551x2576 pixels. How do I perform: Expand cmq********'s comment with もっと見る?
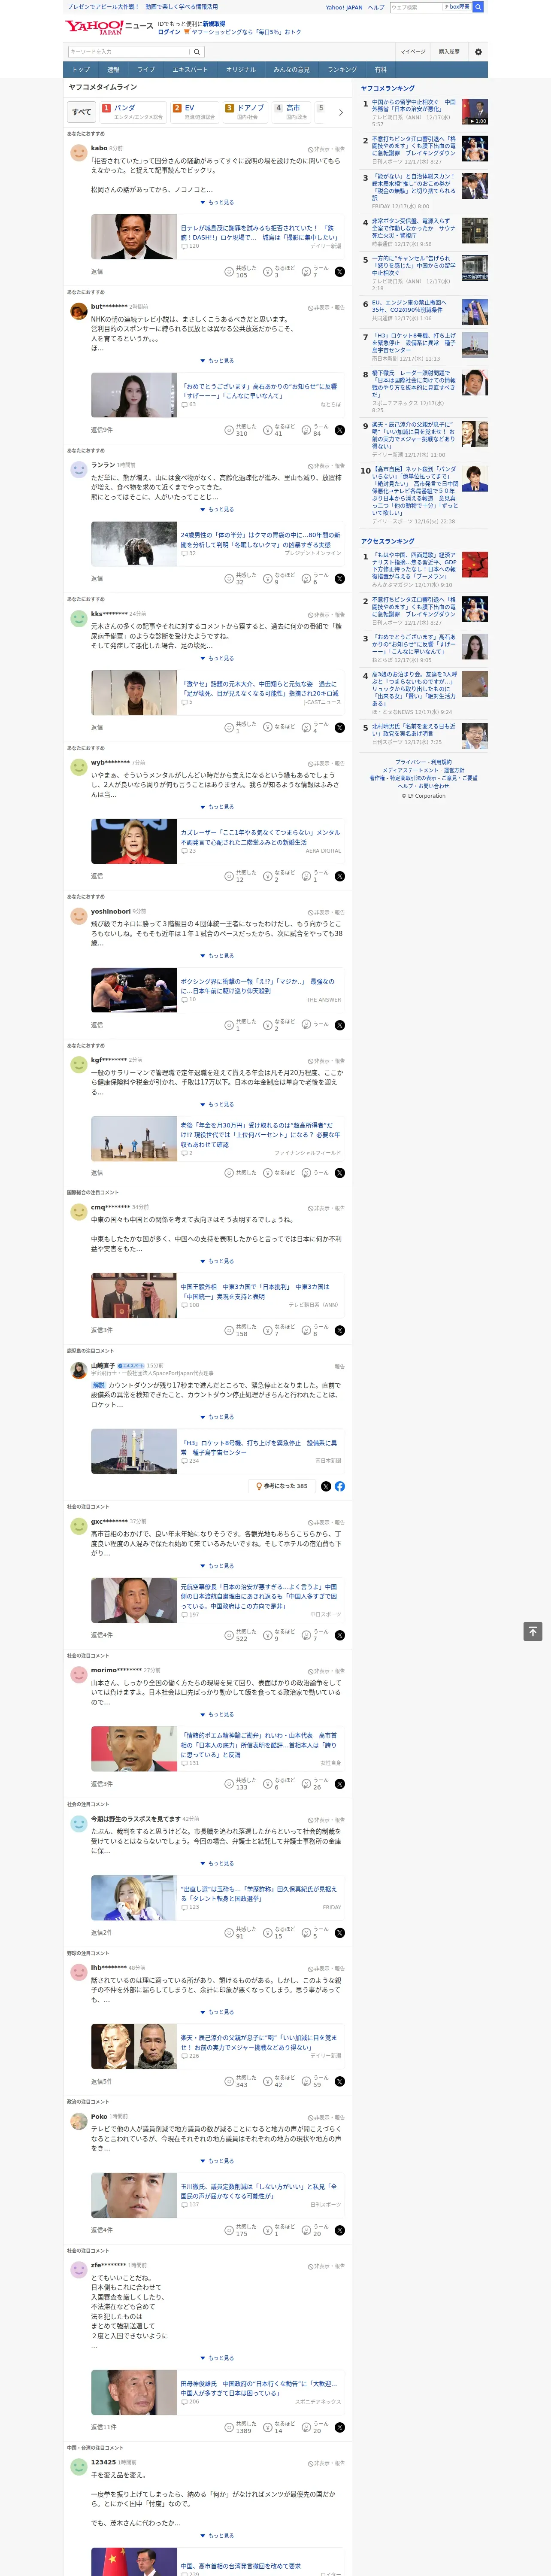pos(217,1261)
